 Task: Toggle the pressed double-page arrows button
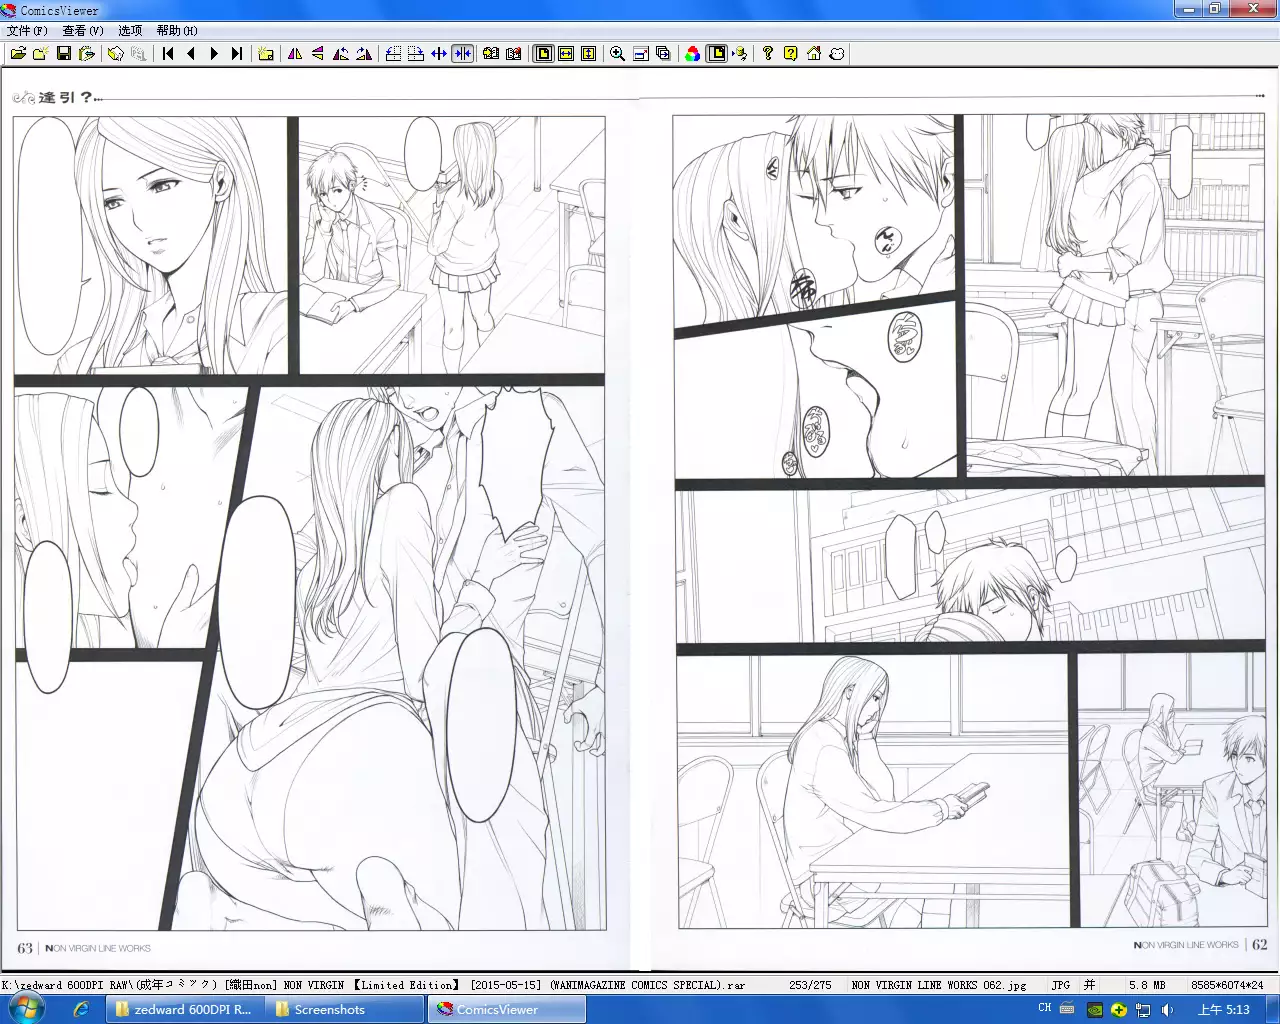click(462, 54)
